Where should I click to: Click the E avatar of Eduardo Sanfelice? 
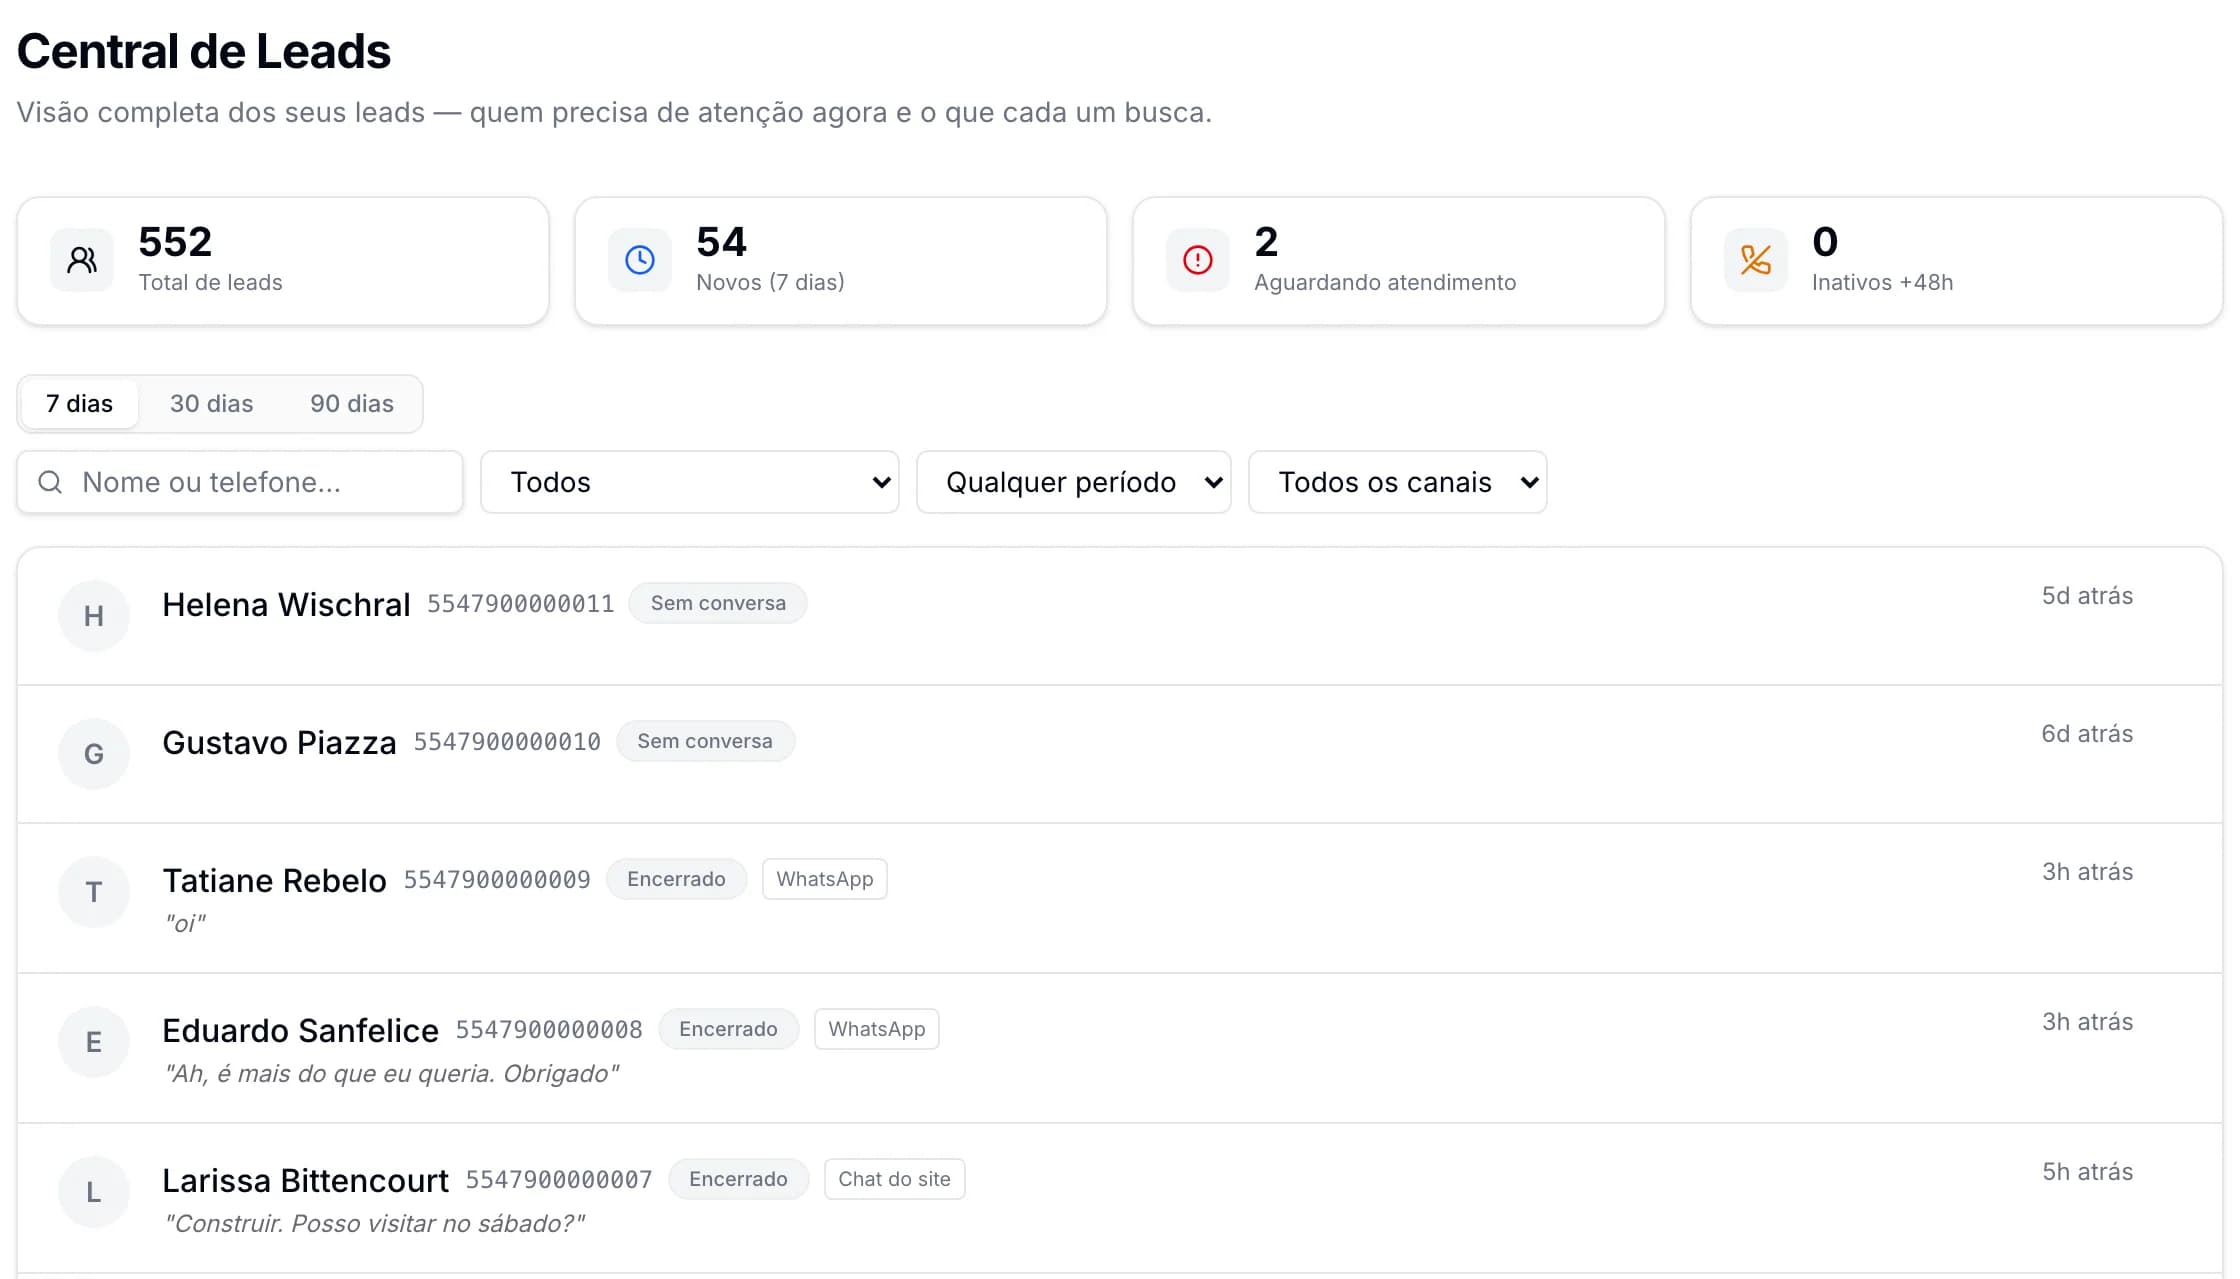[94, 1042]
